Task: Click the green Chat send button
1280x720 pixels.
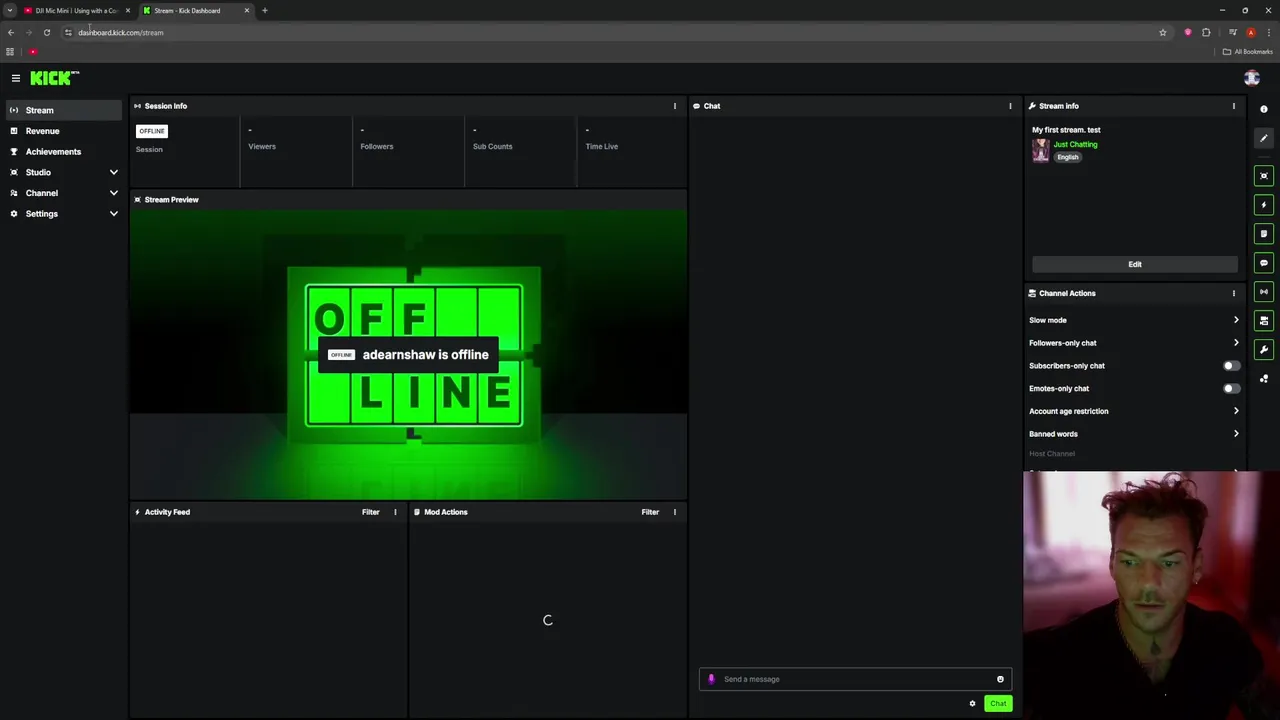Action: pyautogui.click(x=998, y=704)
